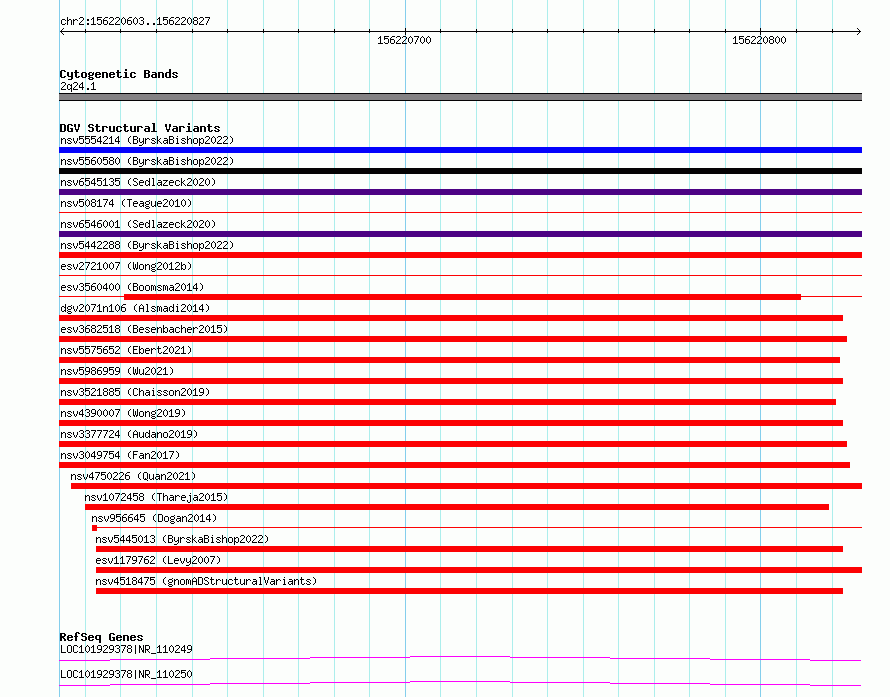Viewport: 890px width, 697px height.
Task: Click the right arrow on the ruler
Action: (x=858, y=31)
